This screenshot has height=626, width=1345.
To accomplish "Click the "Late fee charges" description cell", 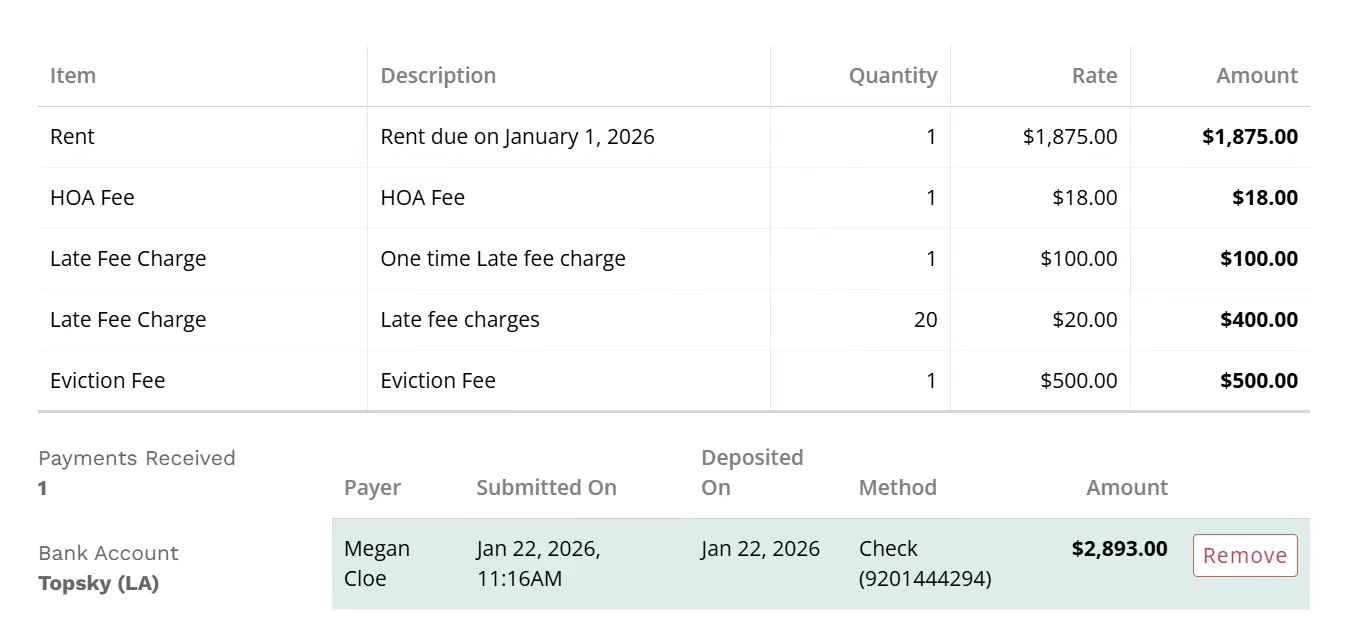I will [460, 320].
